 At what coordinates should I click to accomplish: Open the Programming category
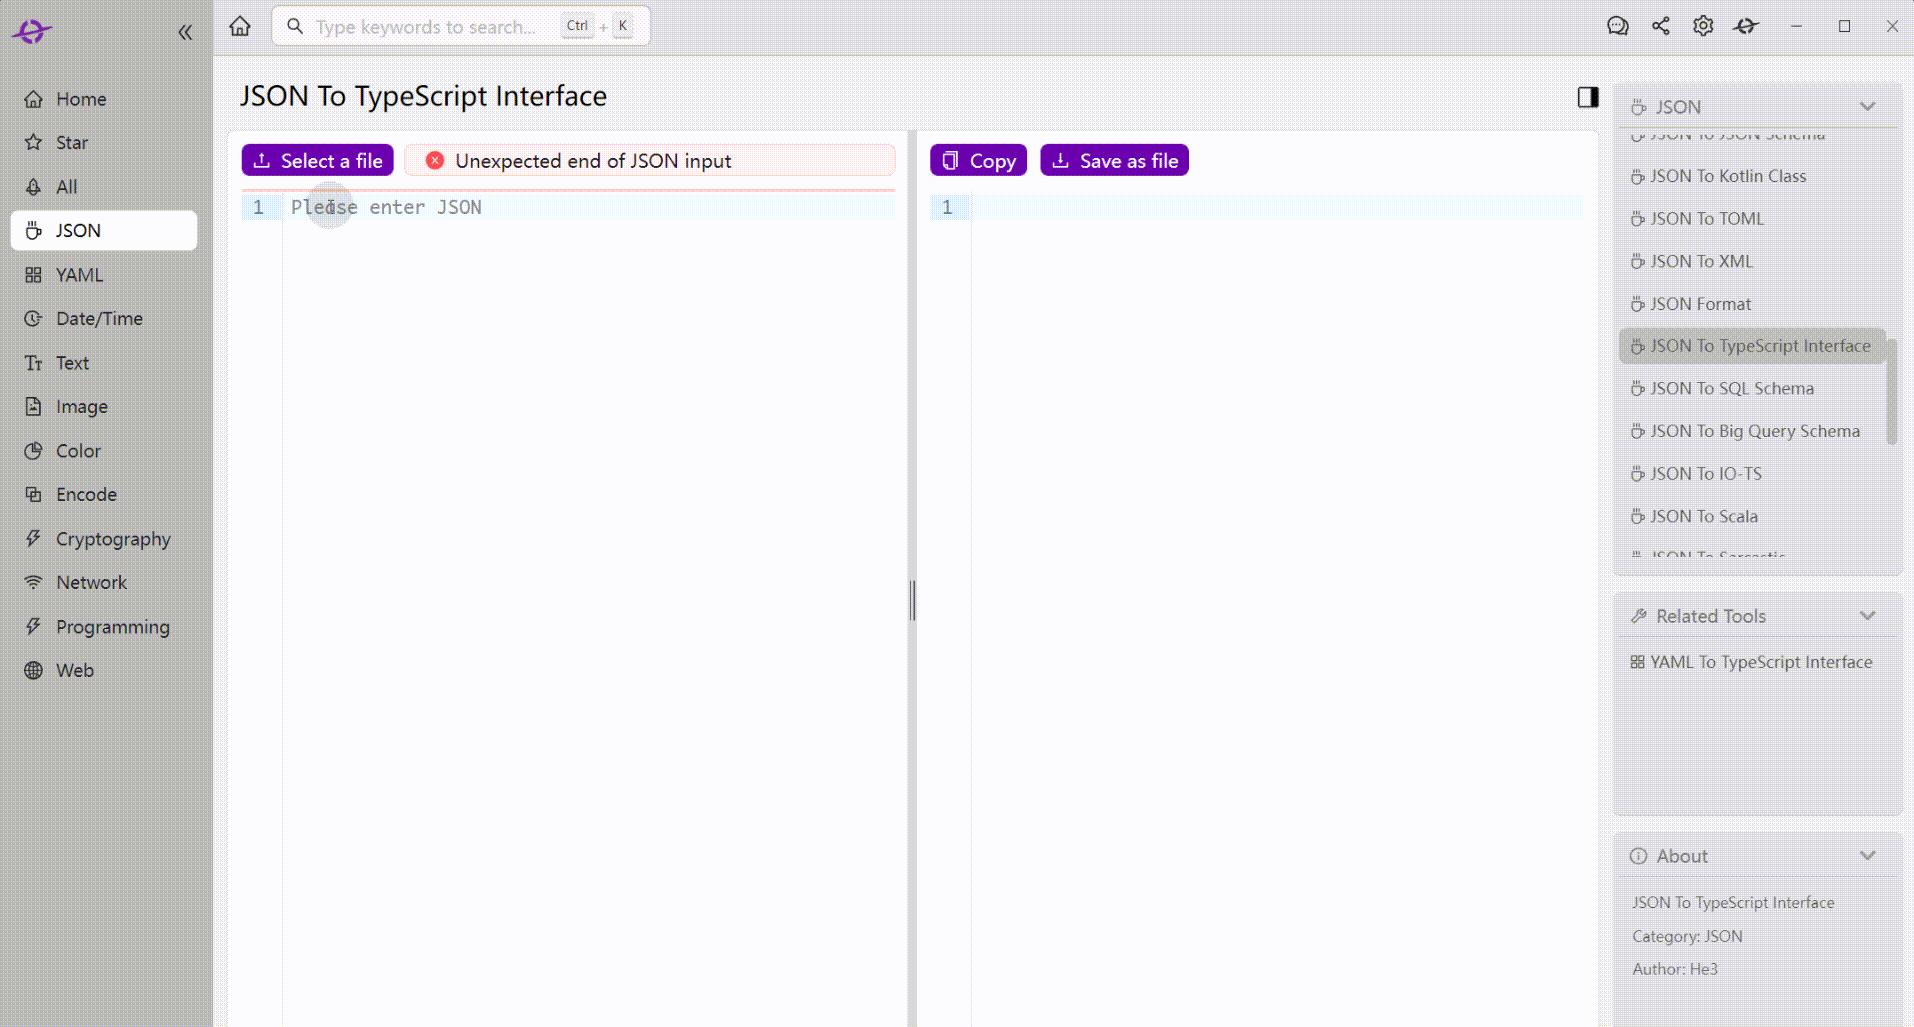pyautogui.click(x=104, y=627)
